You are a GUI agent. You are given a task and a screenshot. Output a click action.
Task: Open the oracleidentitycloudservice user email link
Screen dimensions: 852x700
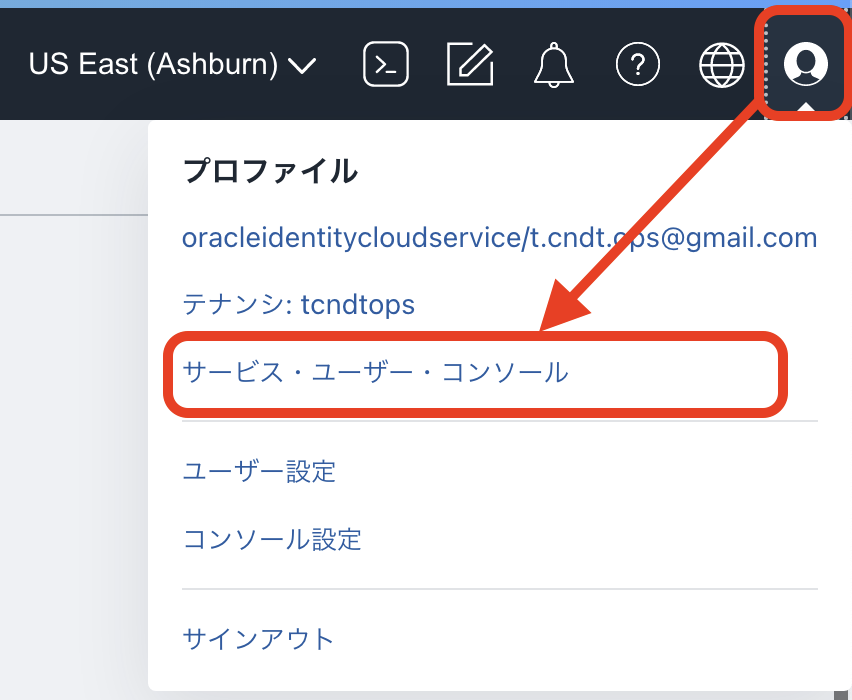[499, 237]
